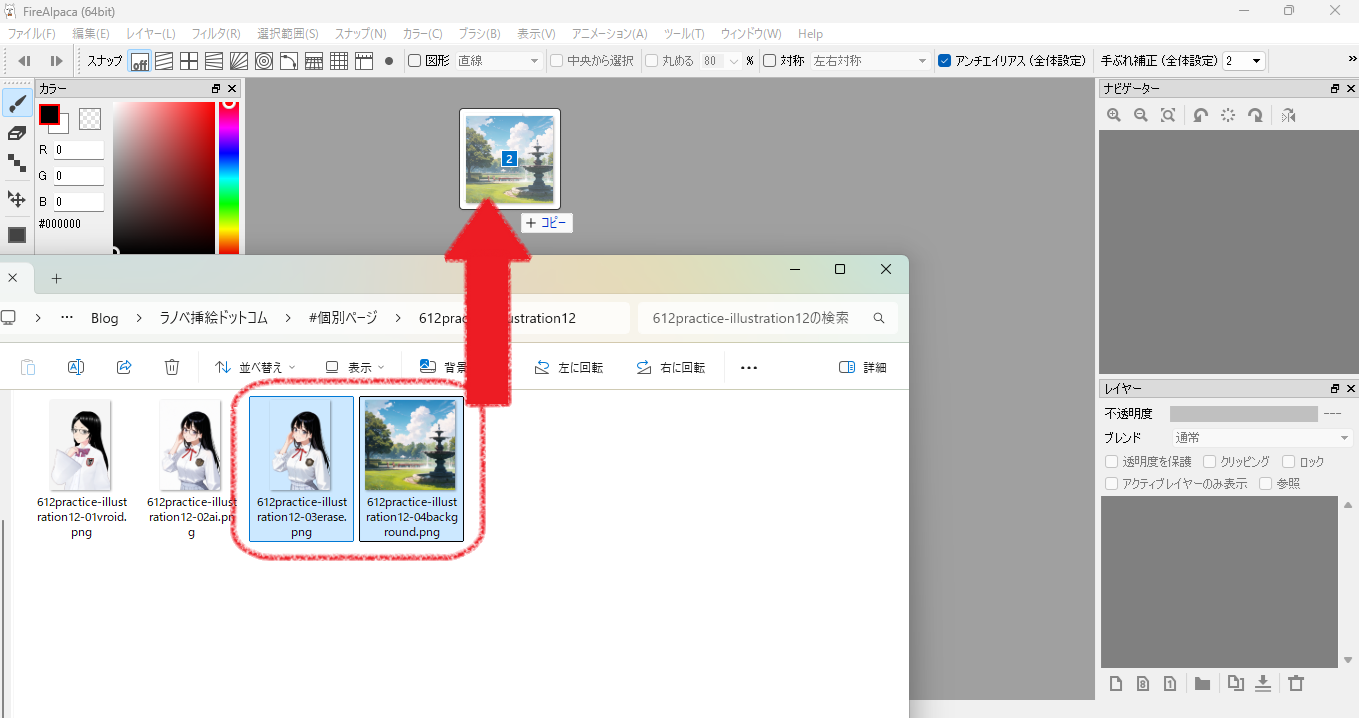Select the Move tool
This screenshot has height=718, width=1359.
[x=17, y=199]
